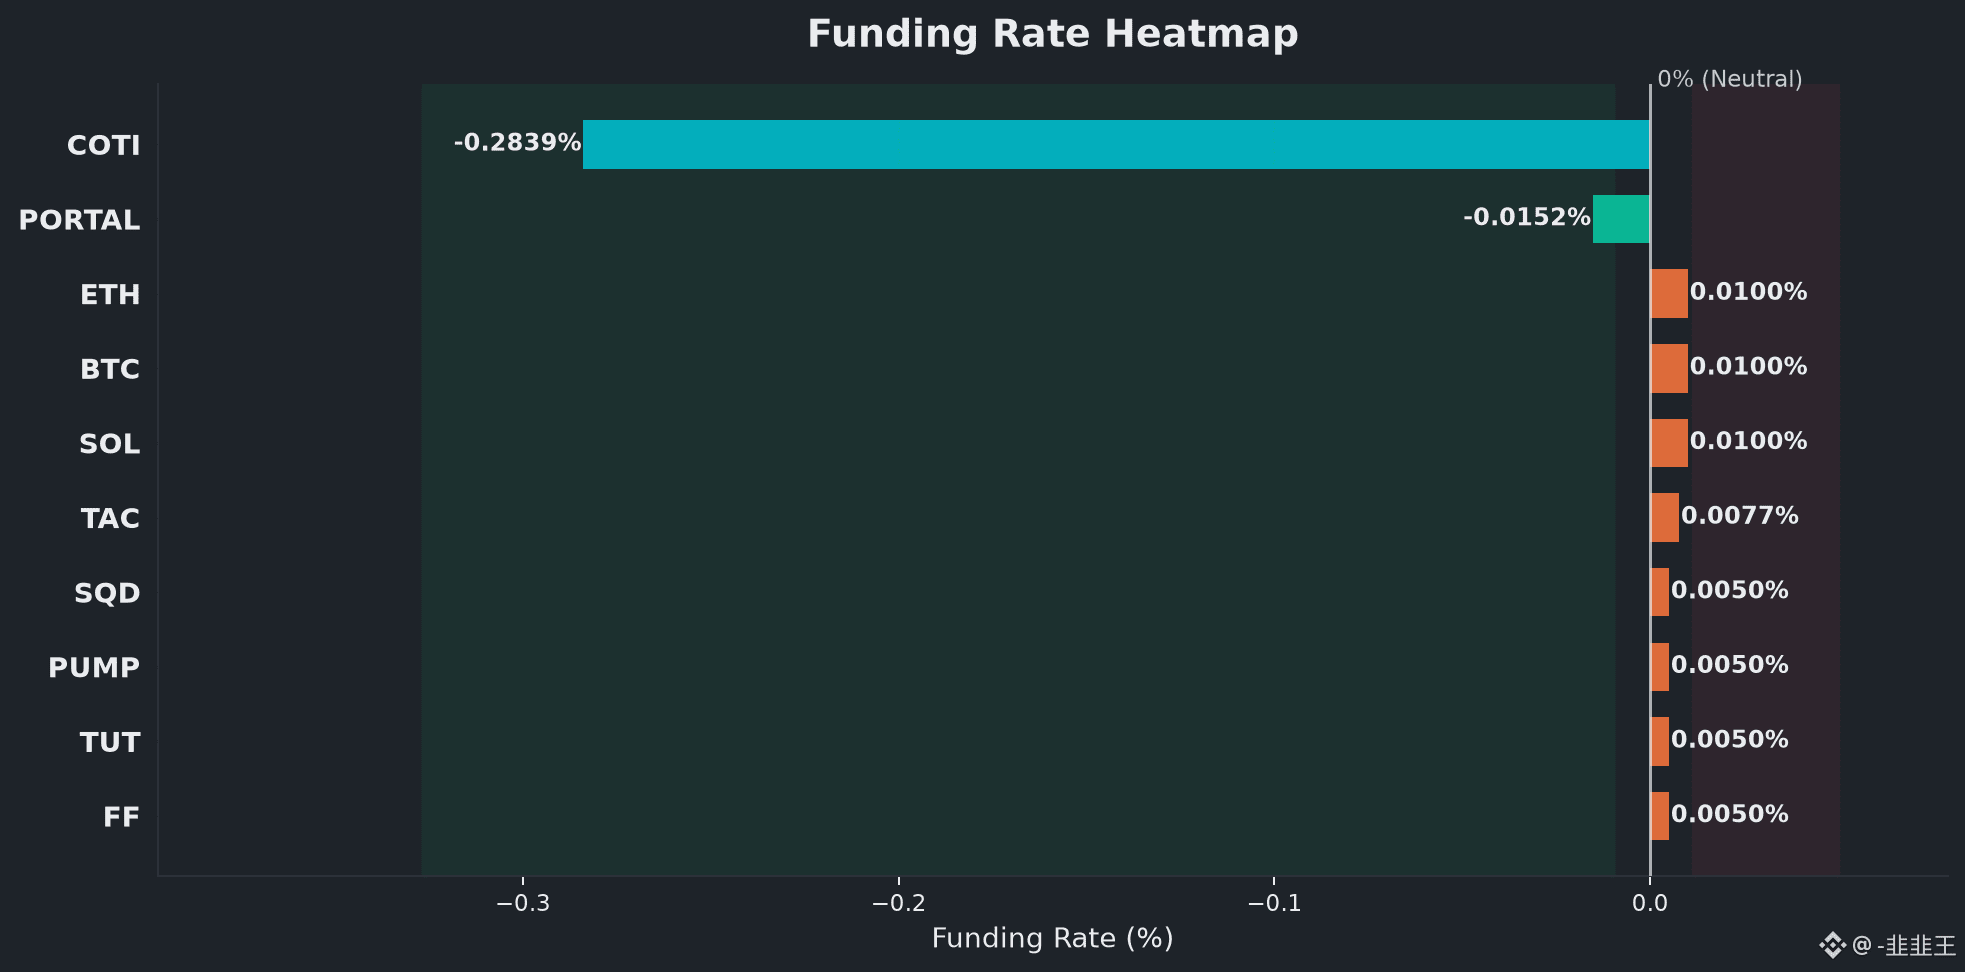Click the 0.0077% value label
This screenshot has width=1965, height=972.
[x=1740, y=516]
